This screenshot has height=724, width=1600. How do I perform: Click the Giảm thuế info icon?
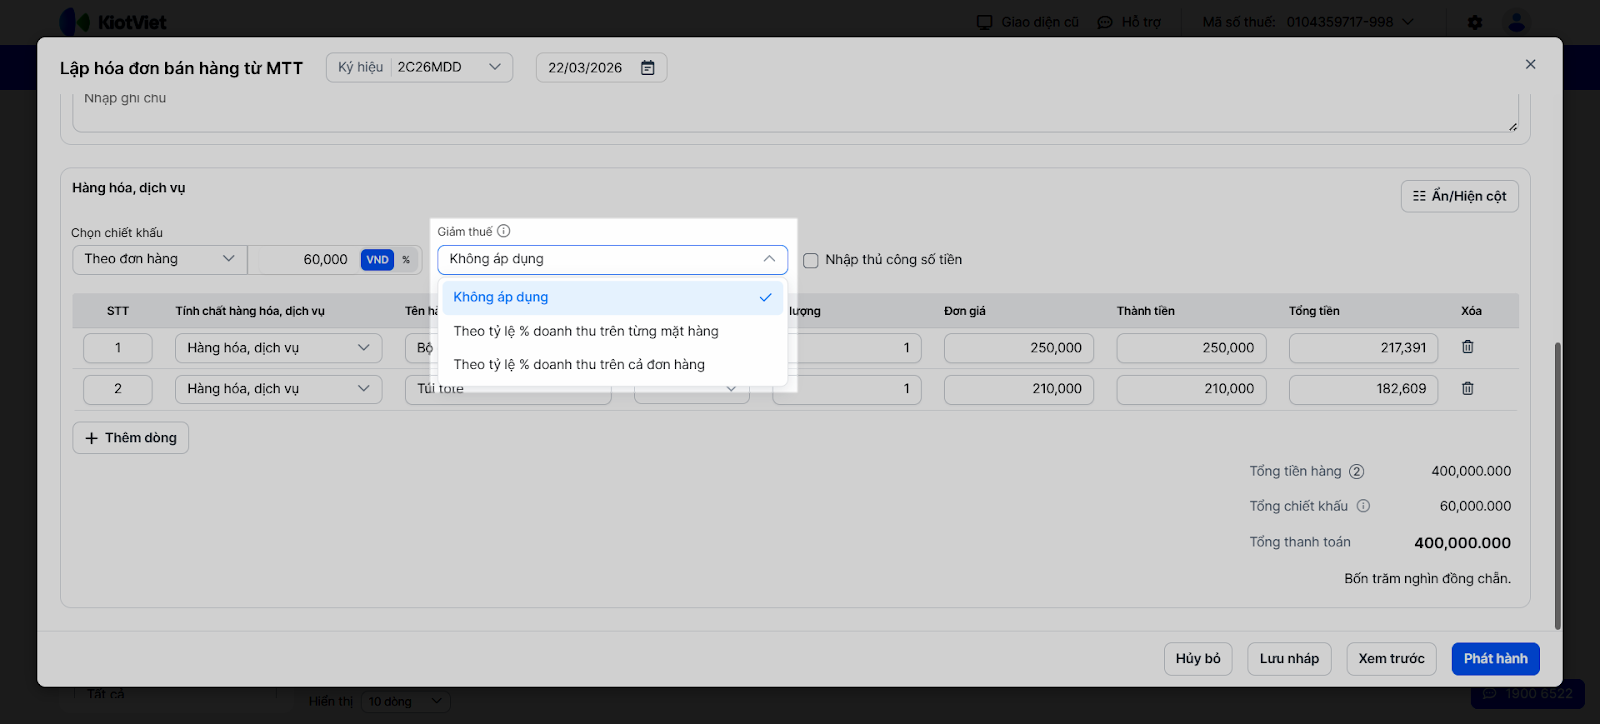click(504, 231)
